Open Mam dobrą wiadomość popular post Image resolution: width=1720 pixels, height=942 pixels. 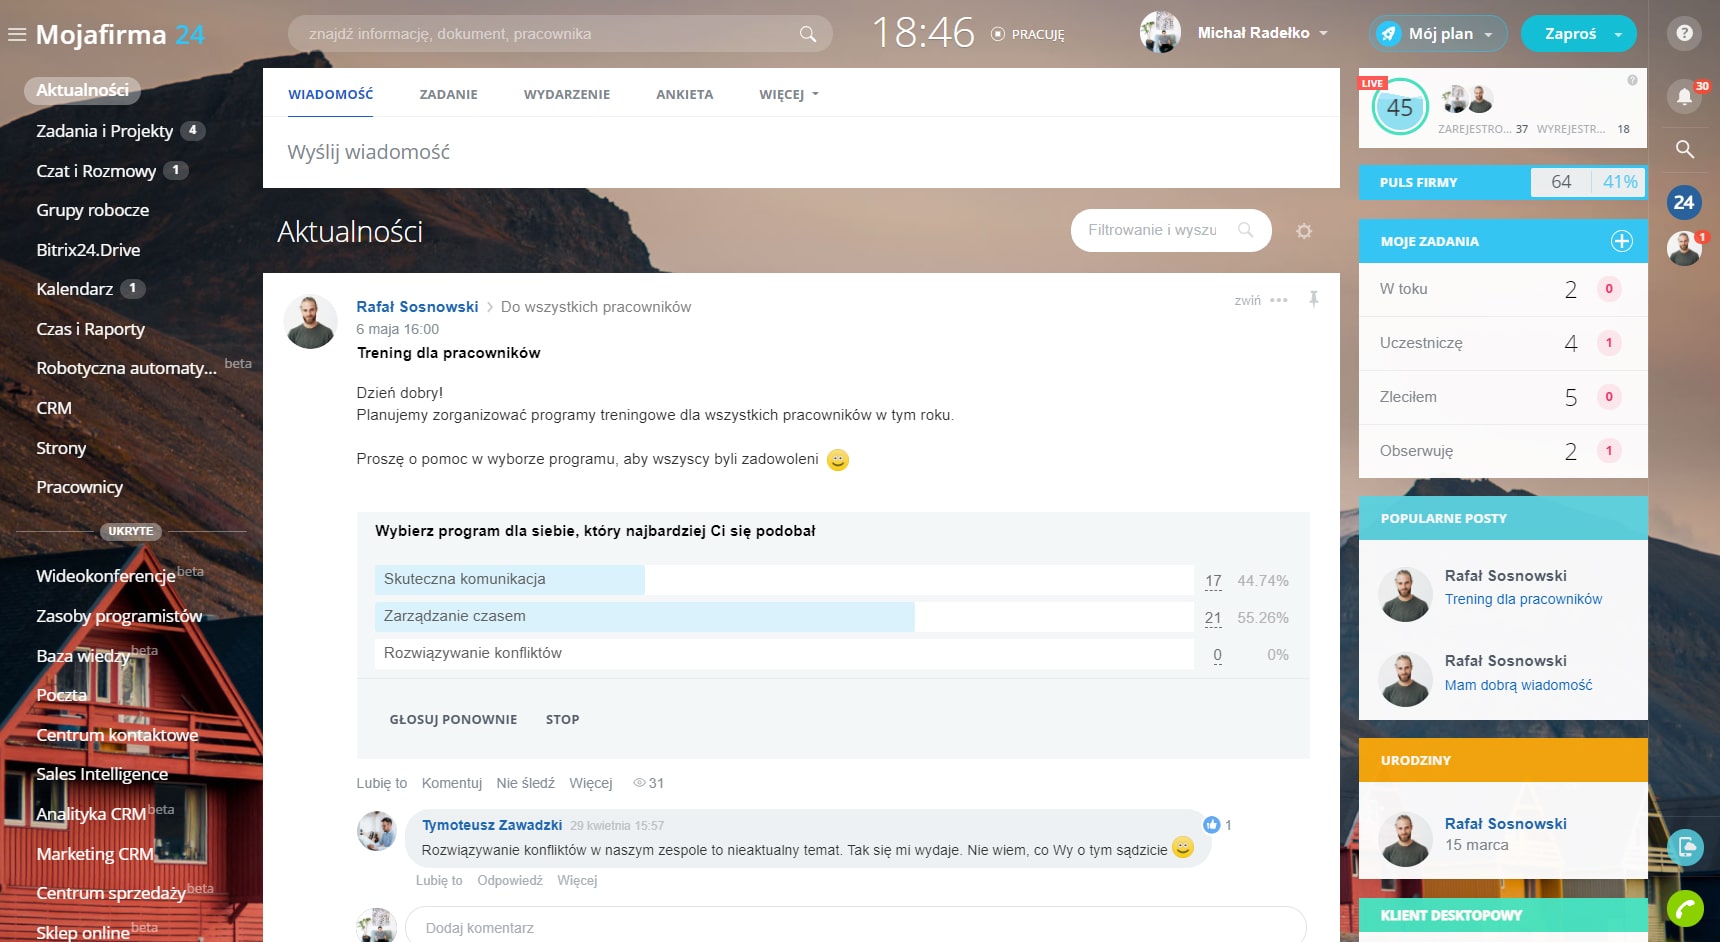coord(1518,685)
